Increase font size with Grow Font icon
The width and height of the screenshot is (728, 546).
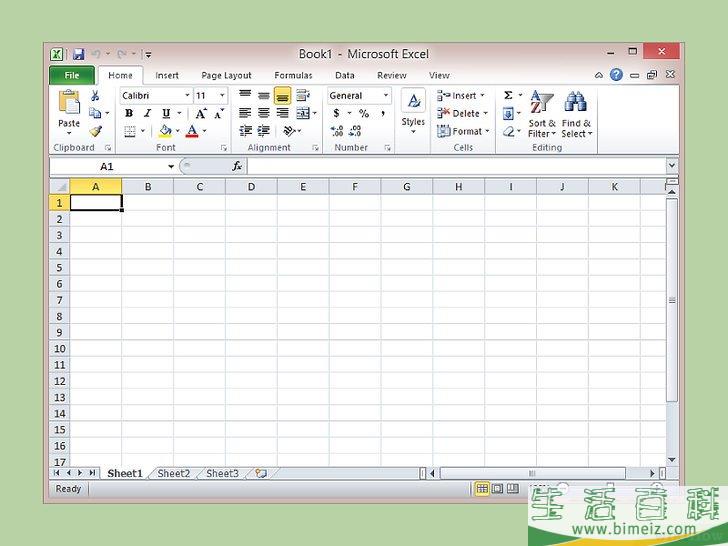click(201, 113)
